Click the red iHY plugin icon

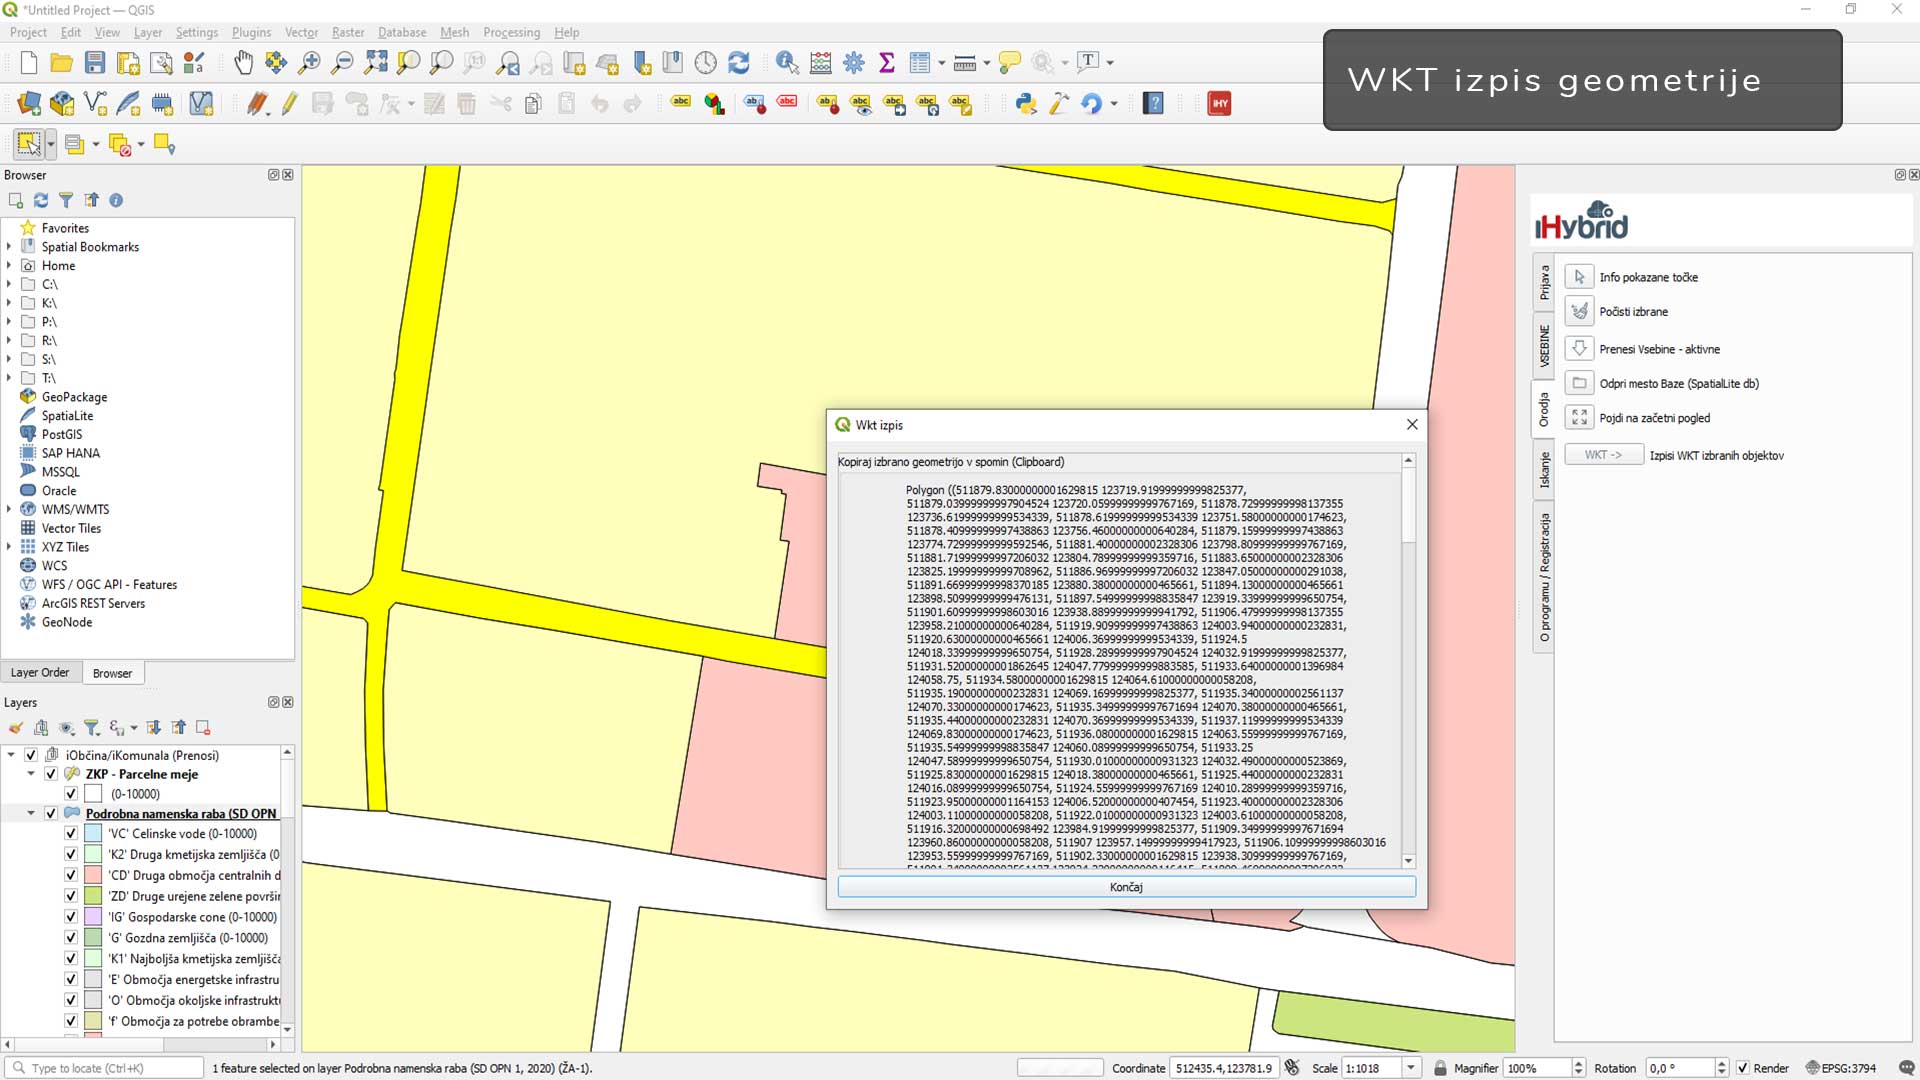tap(1219, 103)
